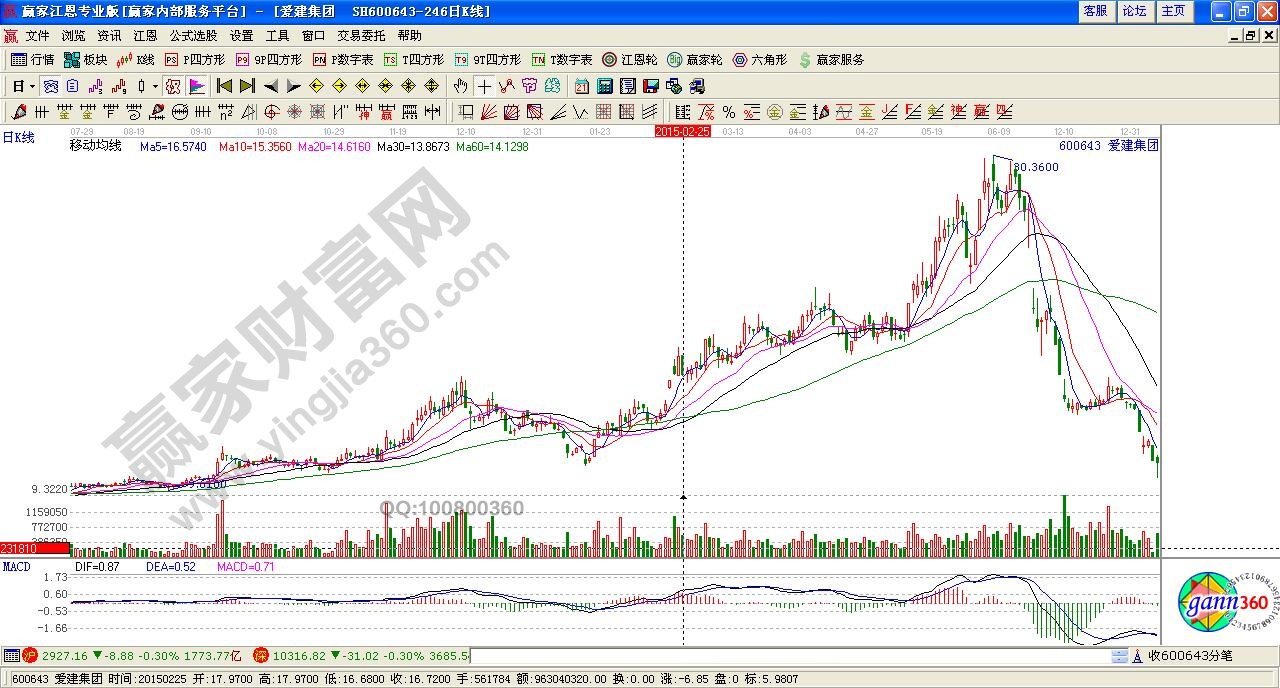This screenshot has height=688, width=1280.
Task: Click the 论坛 forum button
Action: pos(1134,11)
